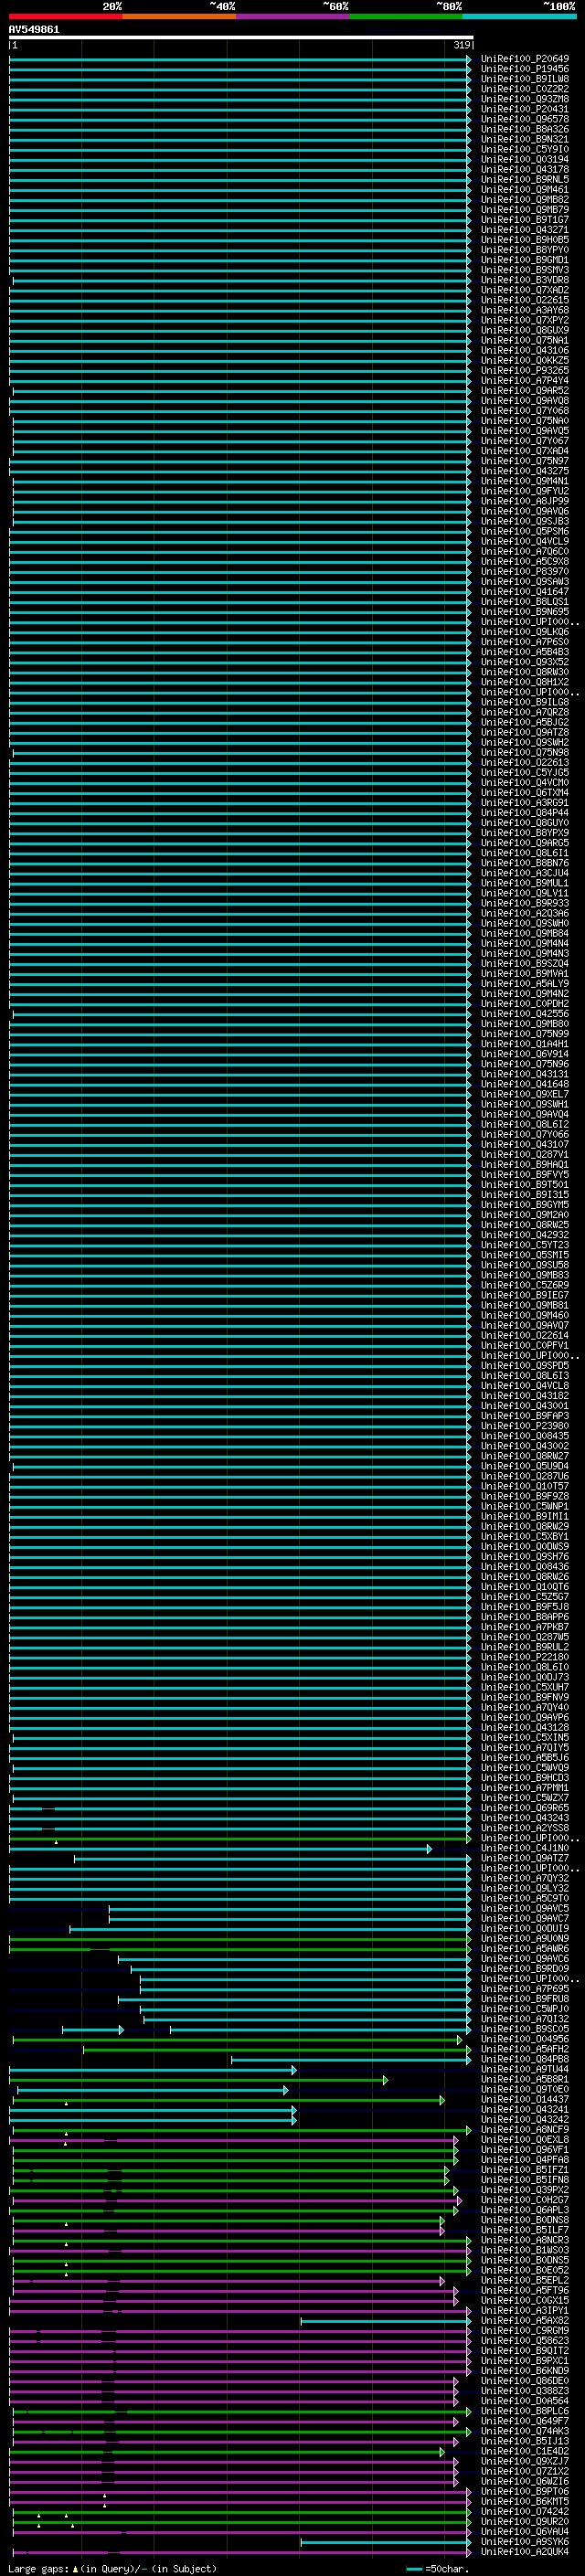This screenshot has height=2576, width=585.
Task: Open hit UniRef100_O04956
Action: click(x=524, y=2038)
